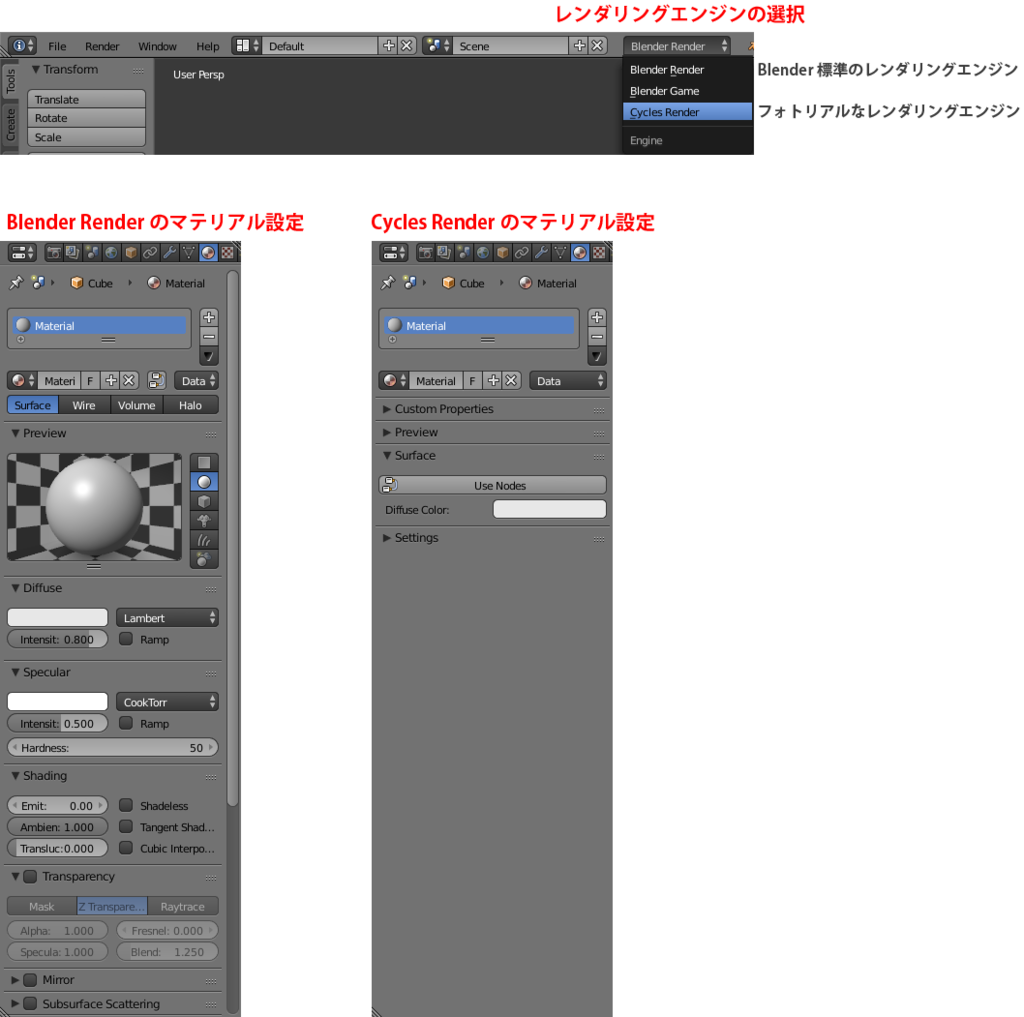Open Object Data tab in Blender Render panel
The width and height of the screenshot is (1024, 1017).
click(189, 253)
